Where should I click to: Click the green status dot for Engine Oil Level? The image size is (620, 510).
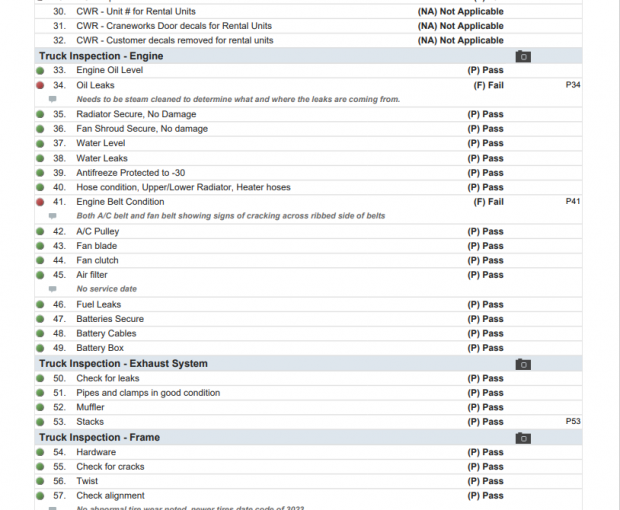tap(40, 71)
